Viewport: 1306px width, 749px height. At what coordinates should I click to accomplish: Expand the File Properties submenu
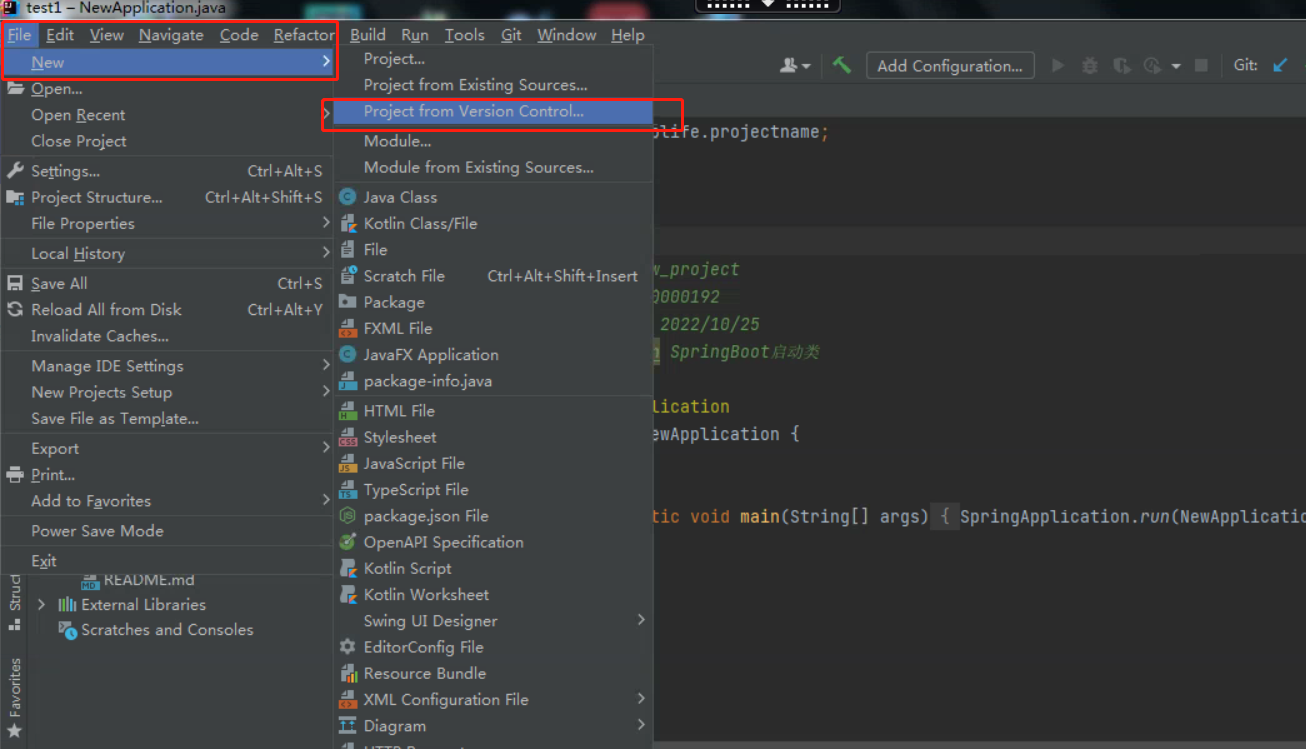166,223
